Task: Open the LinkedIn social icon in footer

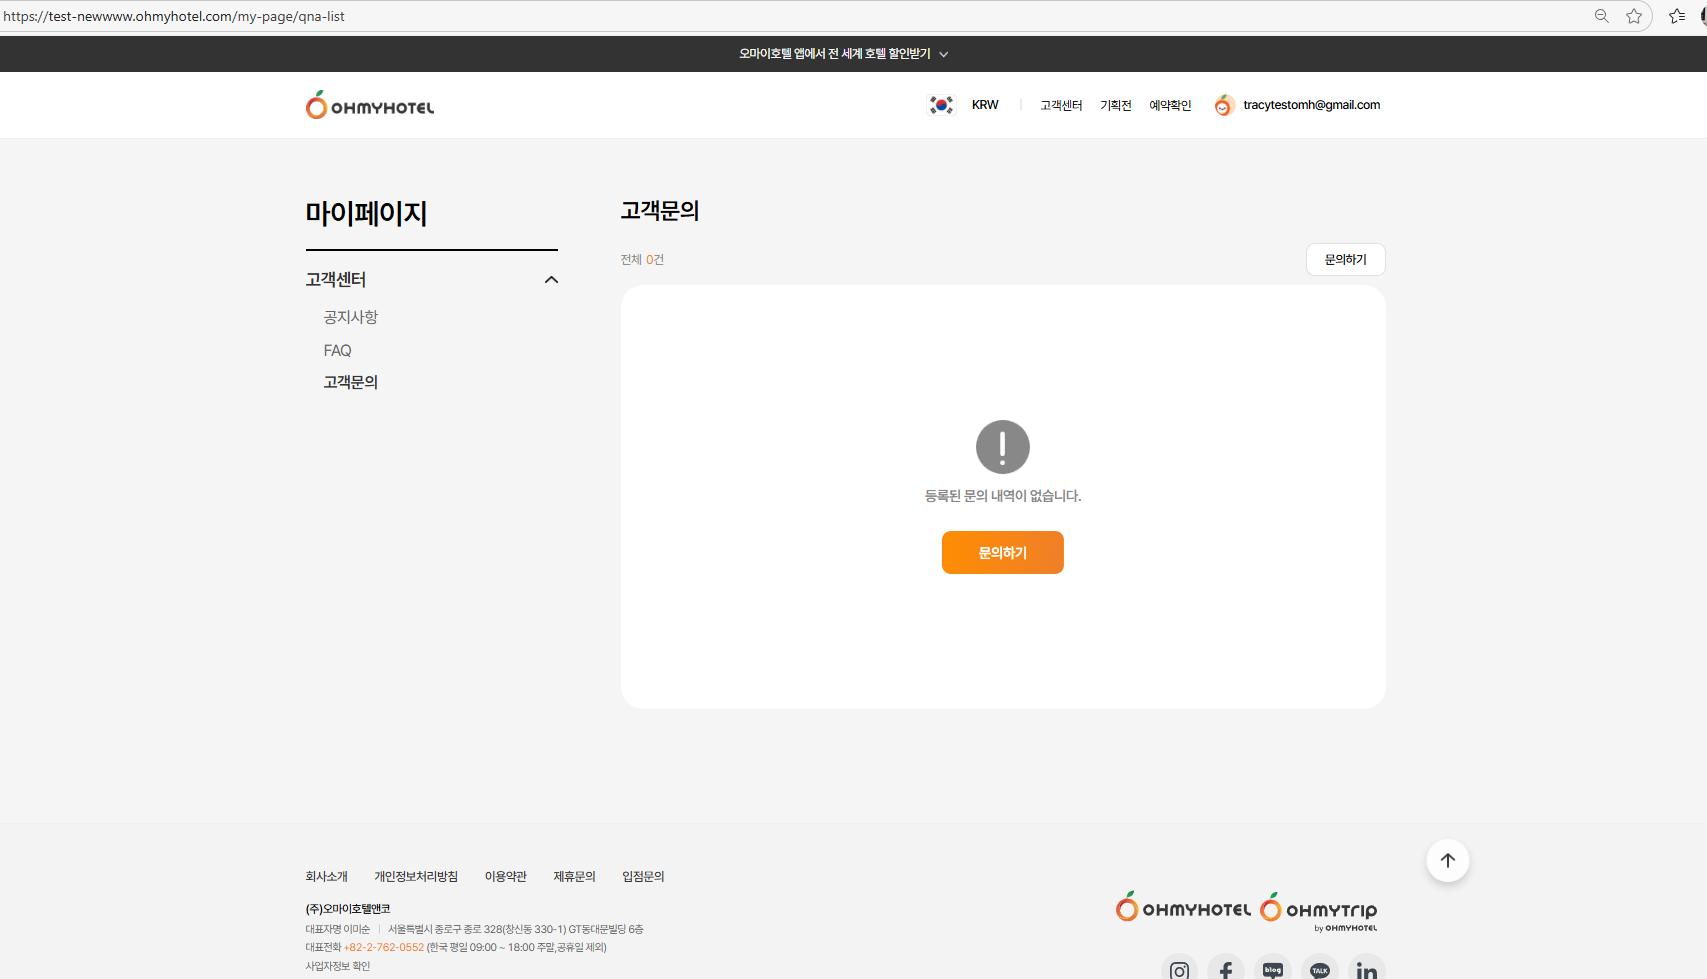Action: coord(1367,970)
